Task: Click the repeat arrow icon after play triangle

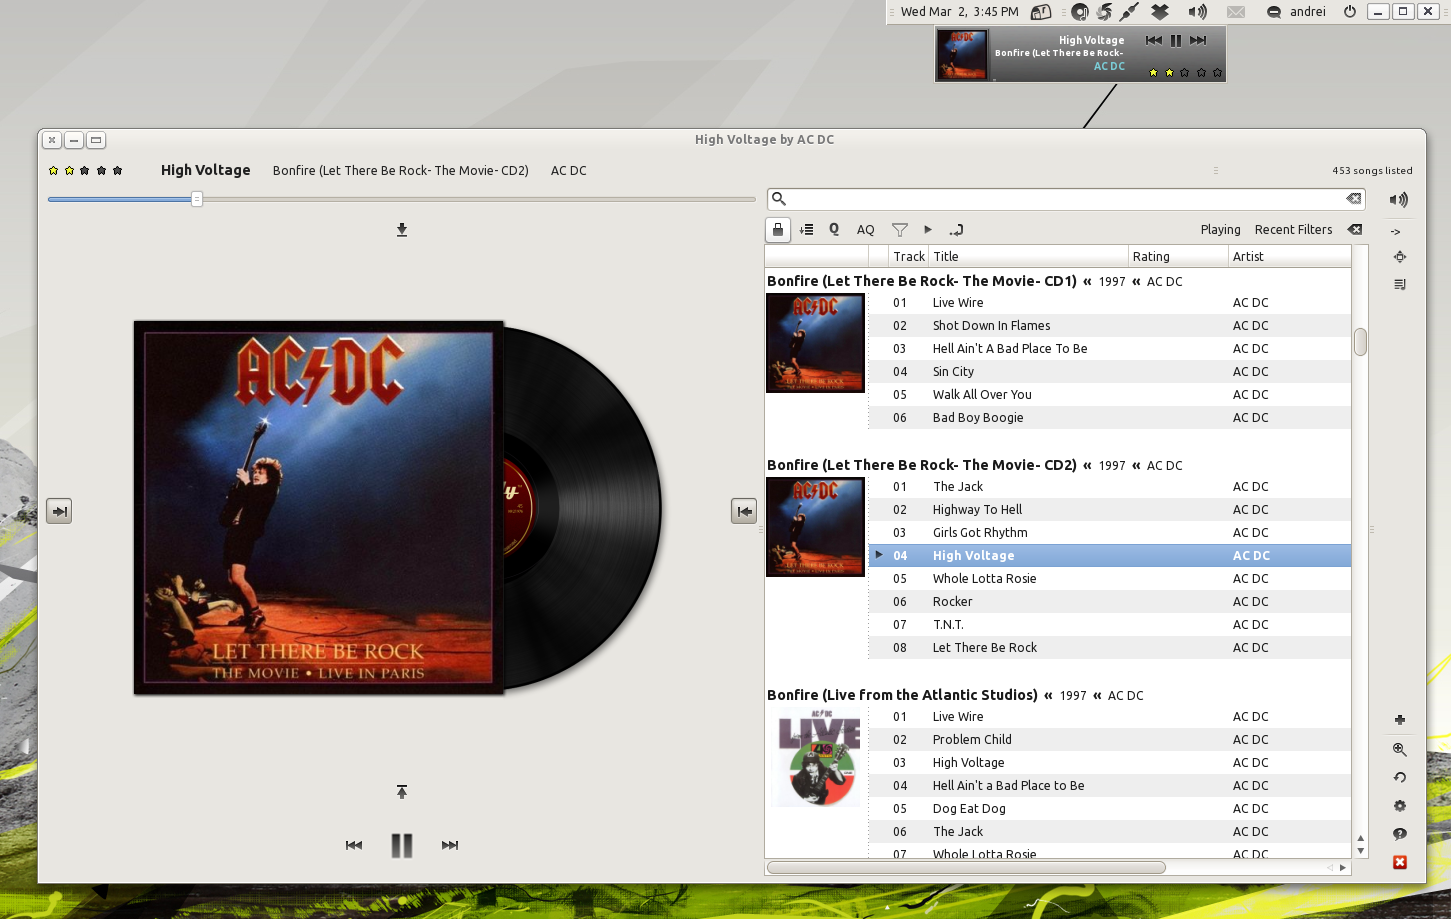Action: click(x=956, y=230)
